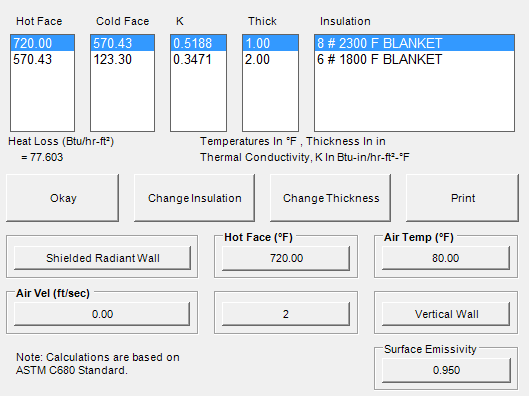Click the Okay button
The image size is (529, 396).
(x=62, y=198)
